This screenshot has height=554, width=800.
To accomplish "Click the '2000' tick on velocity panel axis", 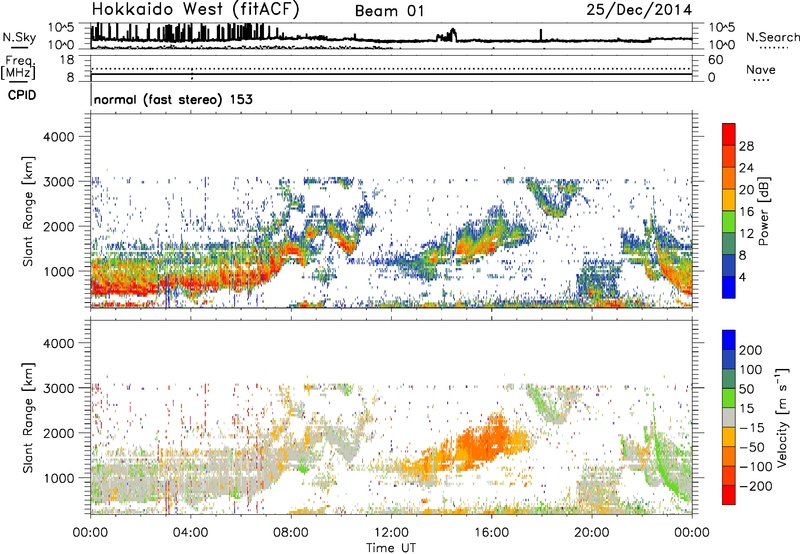I will (58, 433).
